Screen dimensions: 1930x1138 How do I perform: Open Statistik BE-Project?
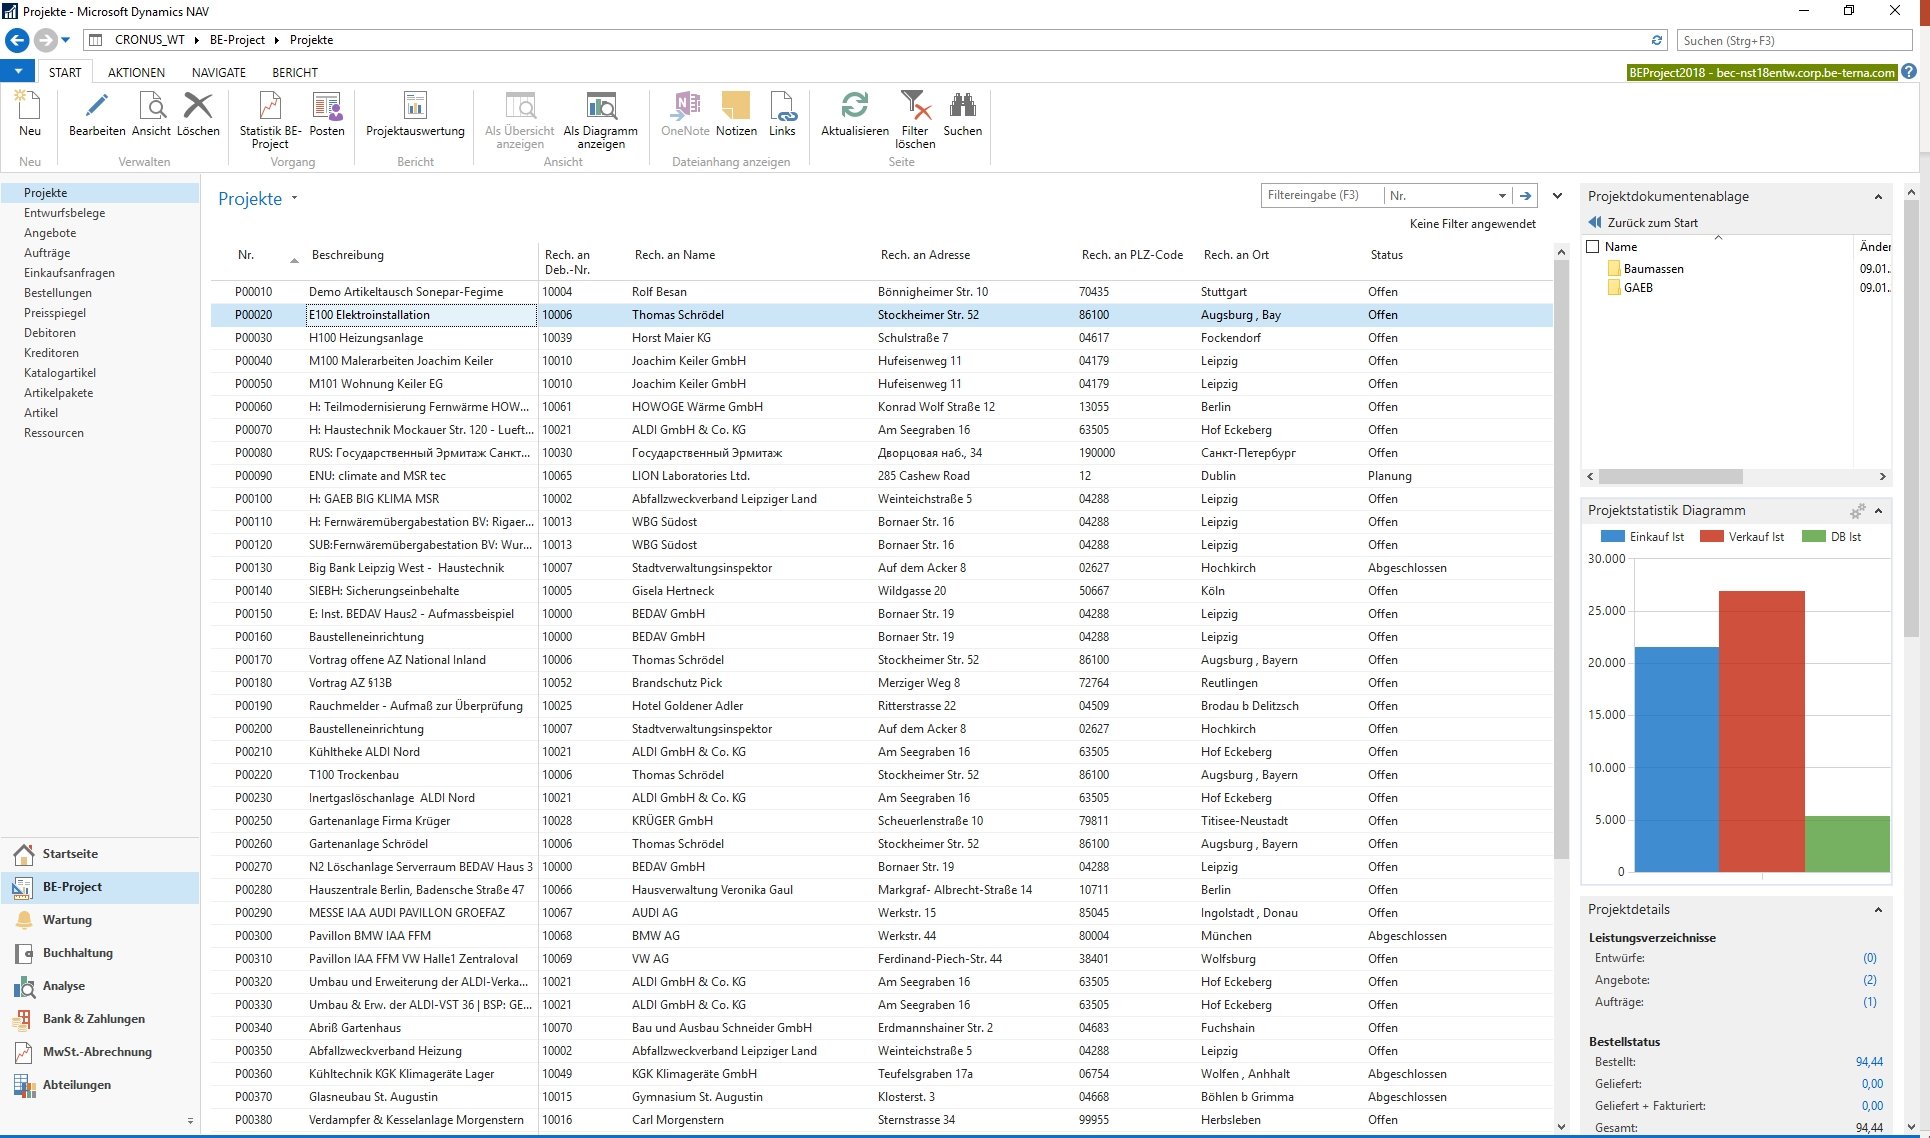(270, 106)
